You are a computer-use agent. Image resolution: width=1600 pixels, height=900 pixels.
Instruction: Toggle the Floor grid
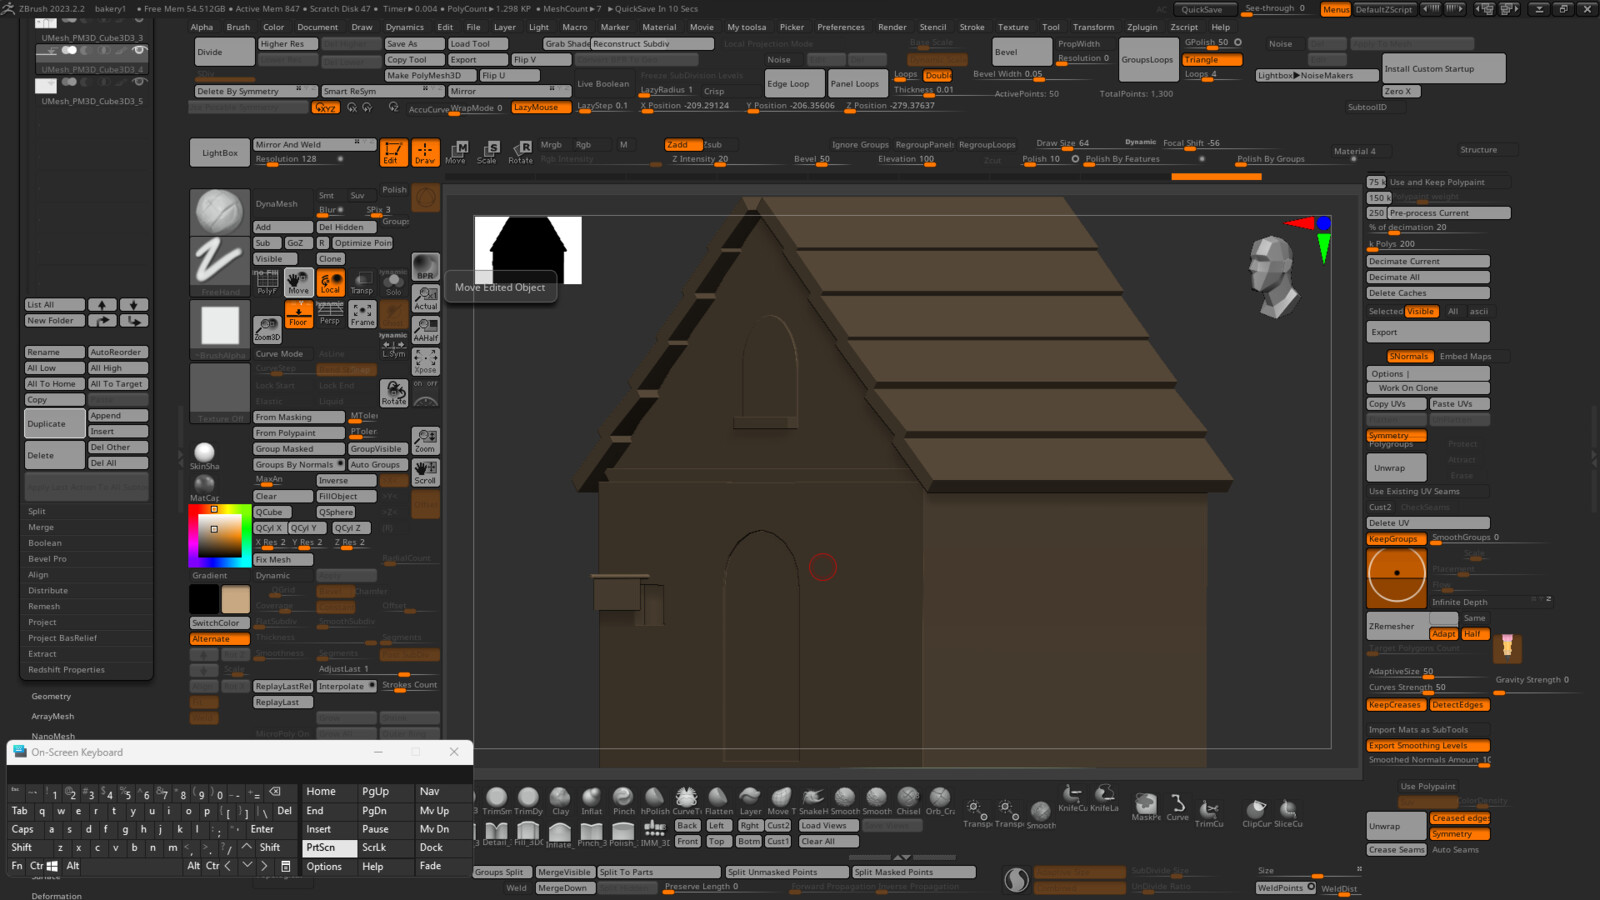298,314
